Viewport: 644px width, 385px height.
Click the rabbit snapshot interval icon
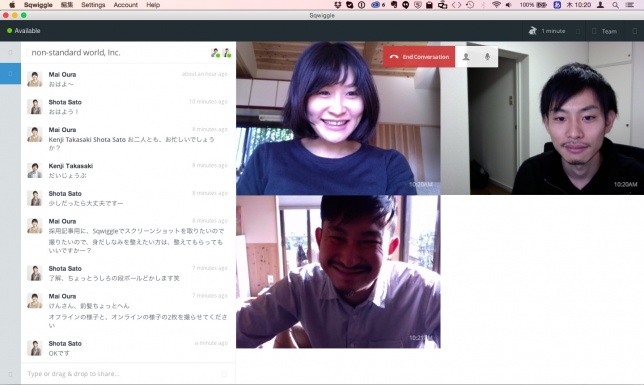pyautogui.click(x=533, y=31)
